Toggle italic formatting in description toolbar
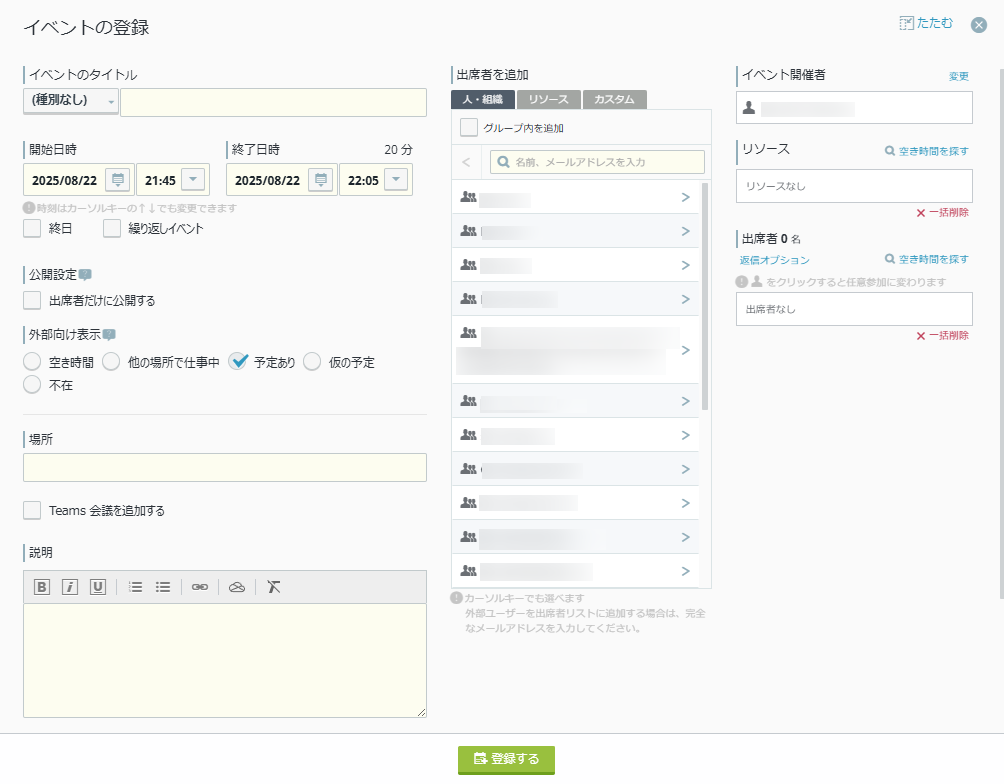Image resolution: width=1004 pixels, height=784 pixels. tap(70, 587)
